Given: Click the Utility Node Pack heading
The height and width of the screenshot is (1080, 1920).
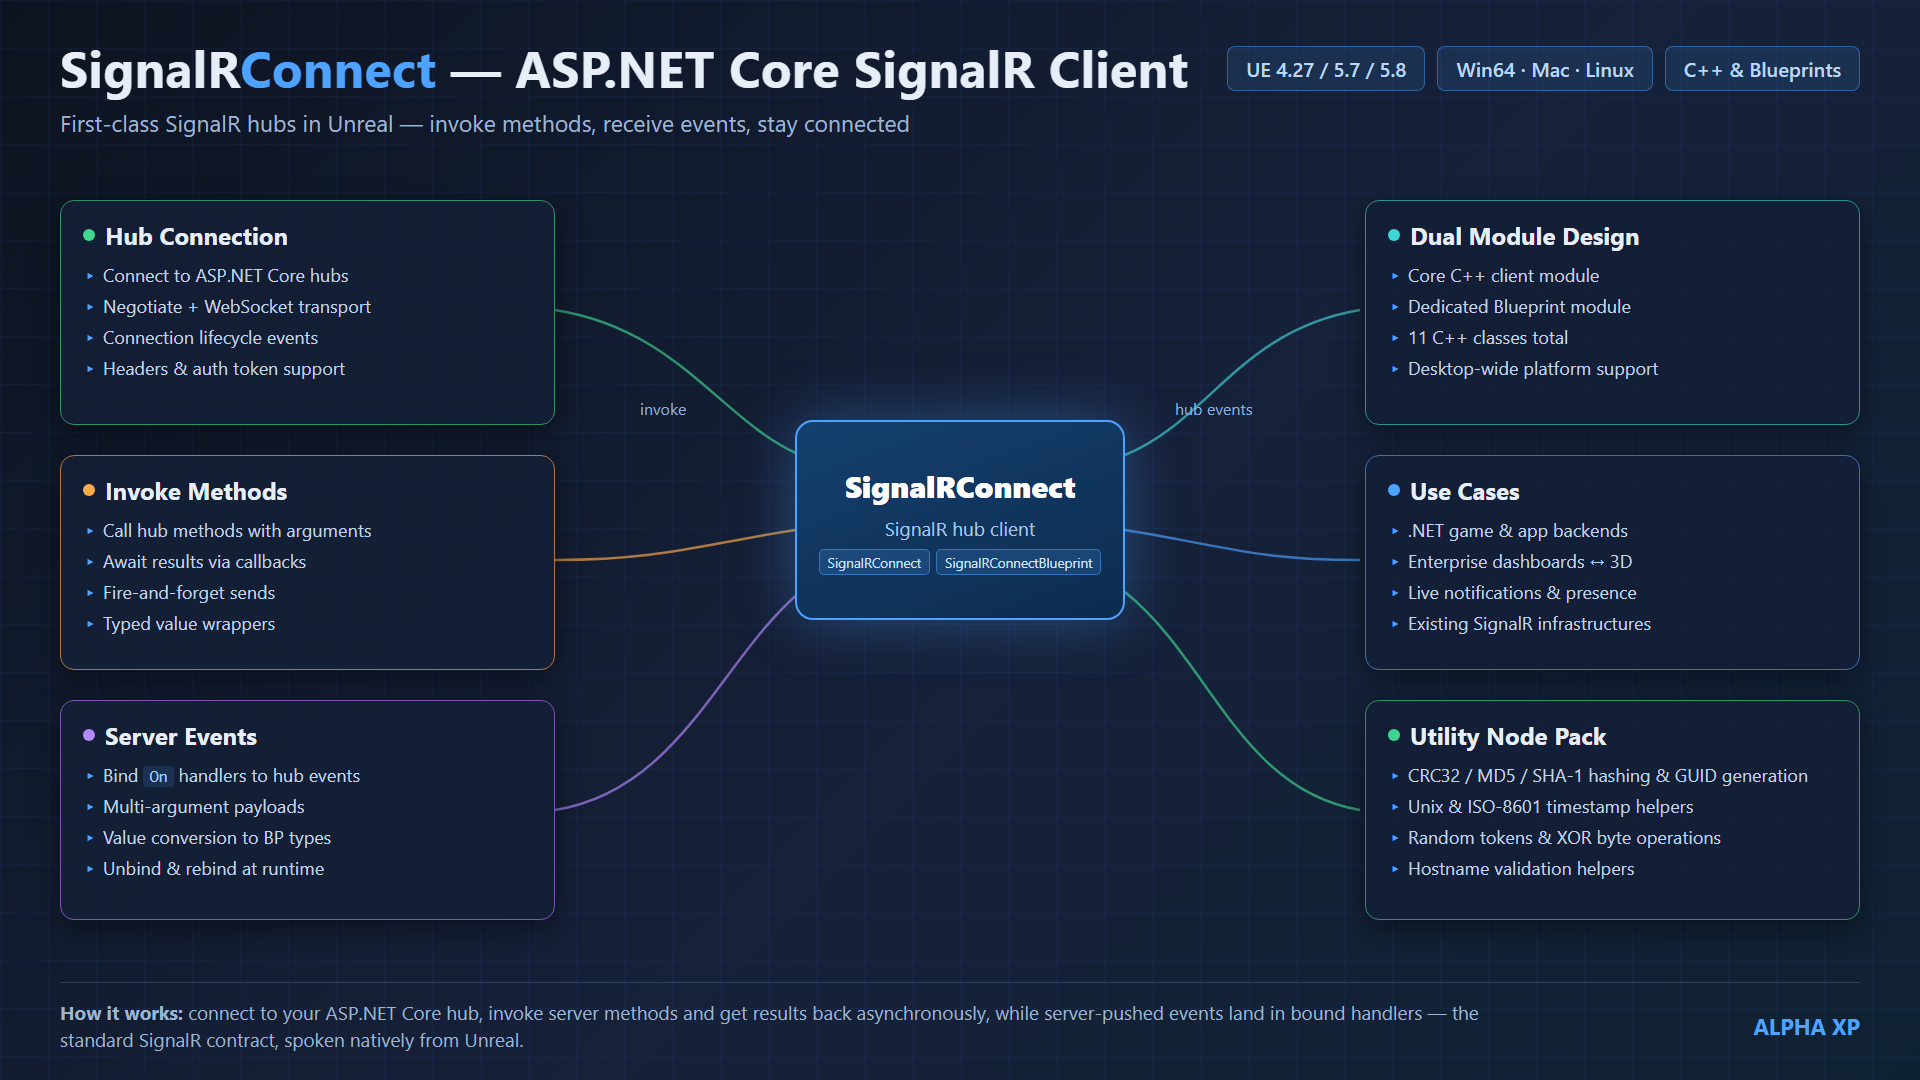Looking at the screenshot, I should [1508, 737].
